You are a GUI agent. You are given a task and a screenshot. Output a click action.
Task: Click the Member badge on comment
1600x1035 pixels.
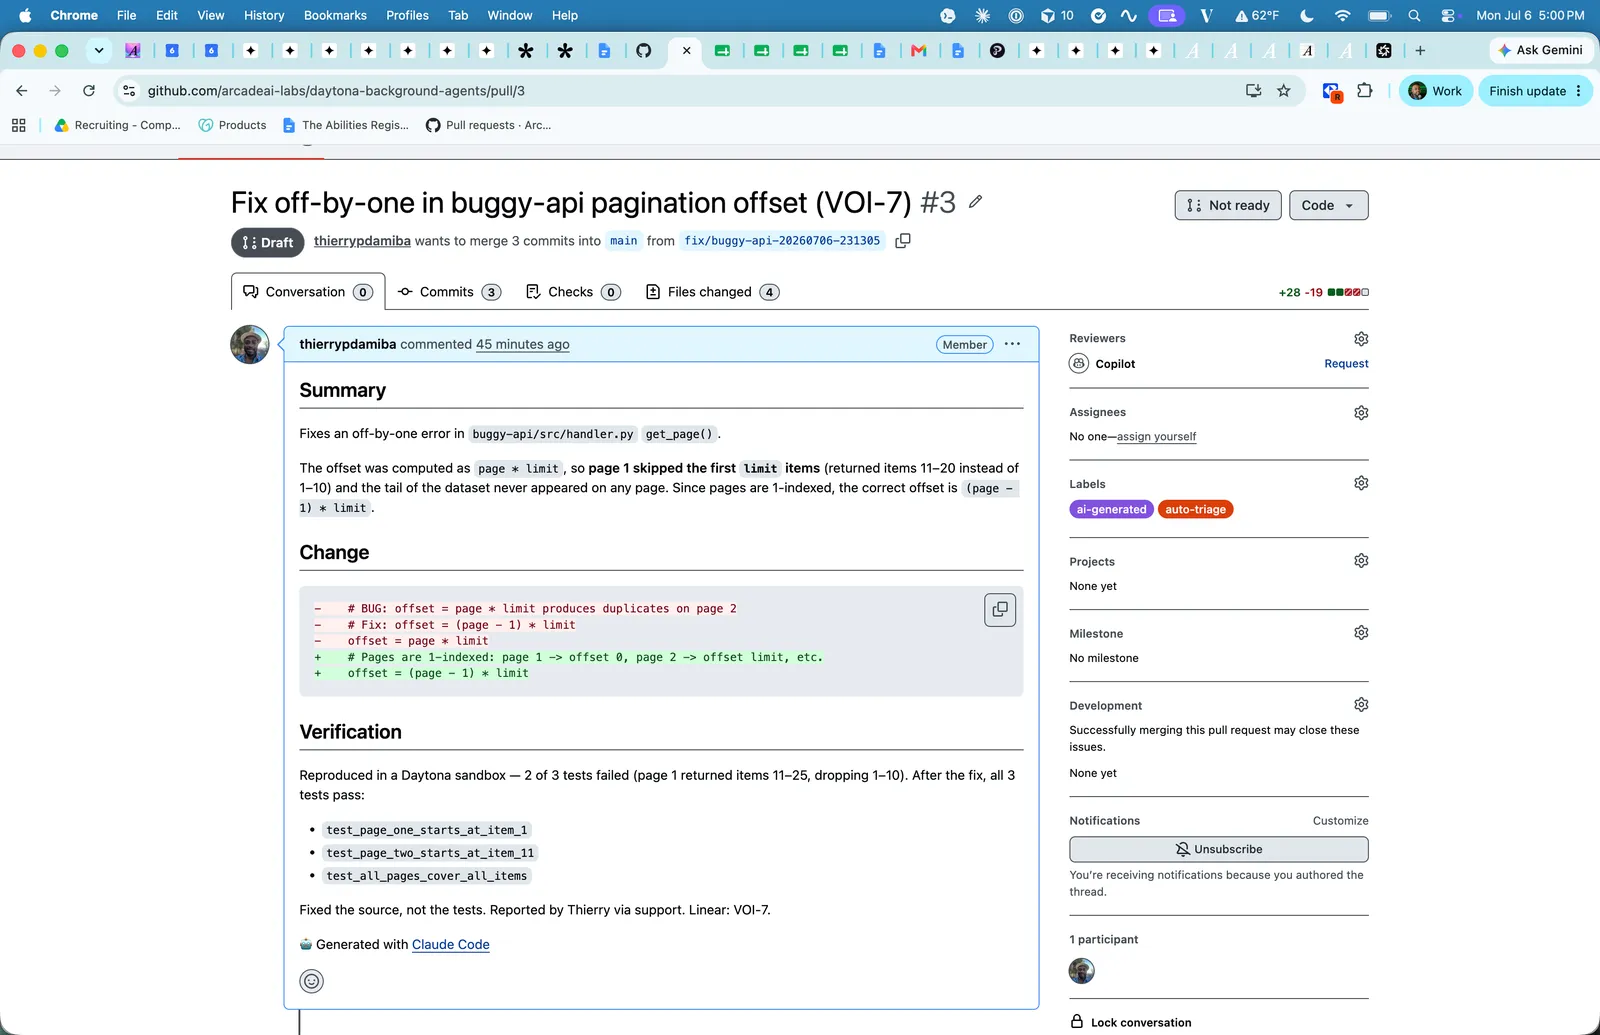(x=965, y=345)
